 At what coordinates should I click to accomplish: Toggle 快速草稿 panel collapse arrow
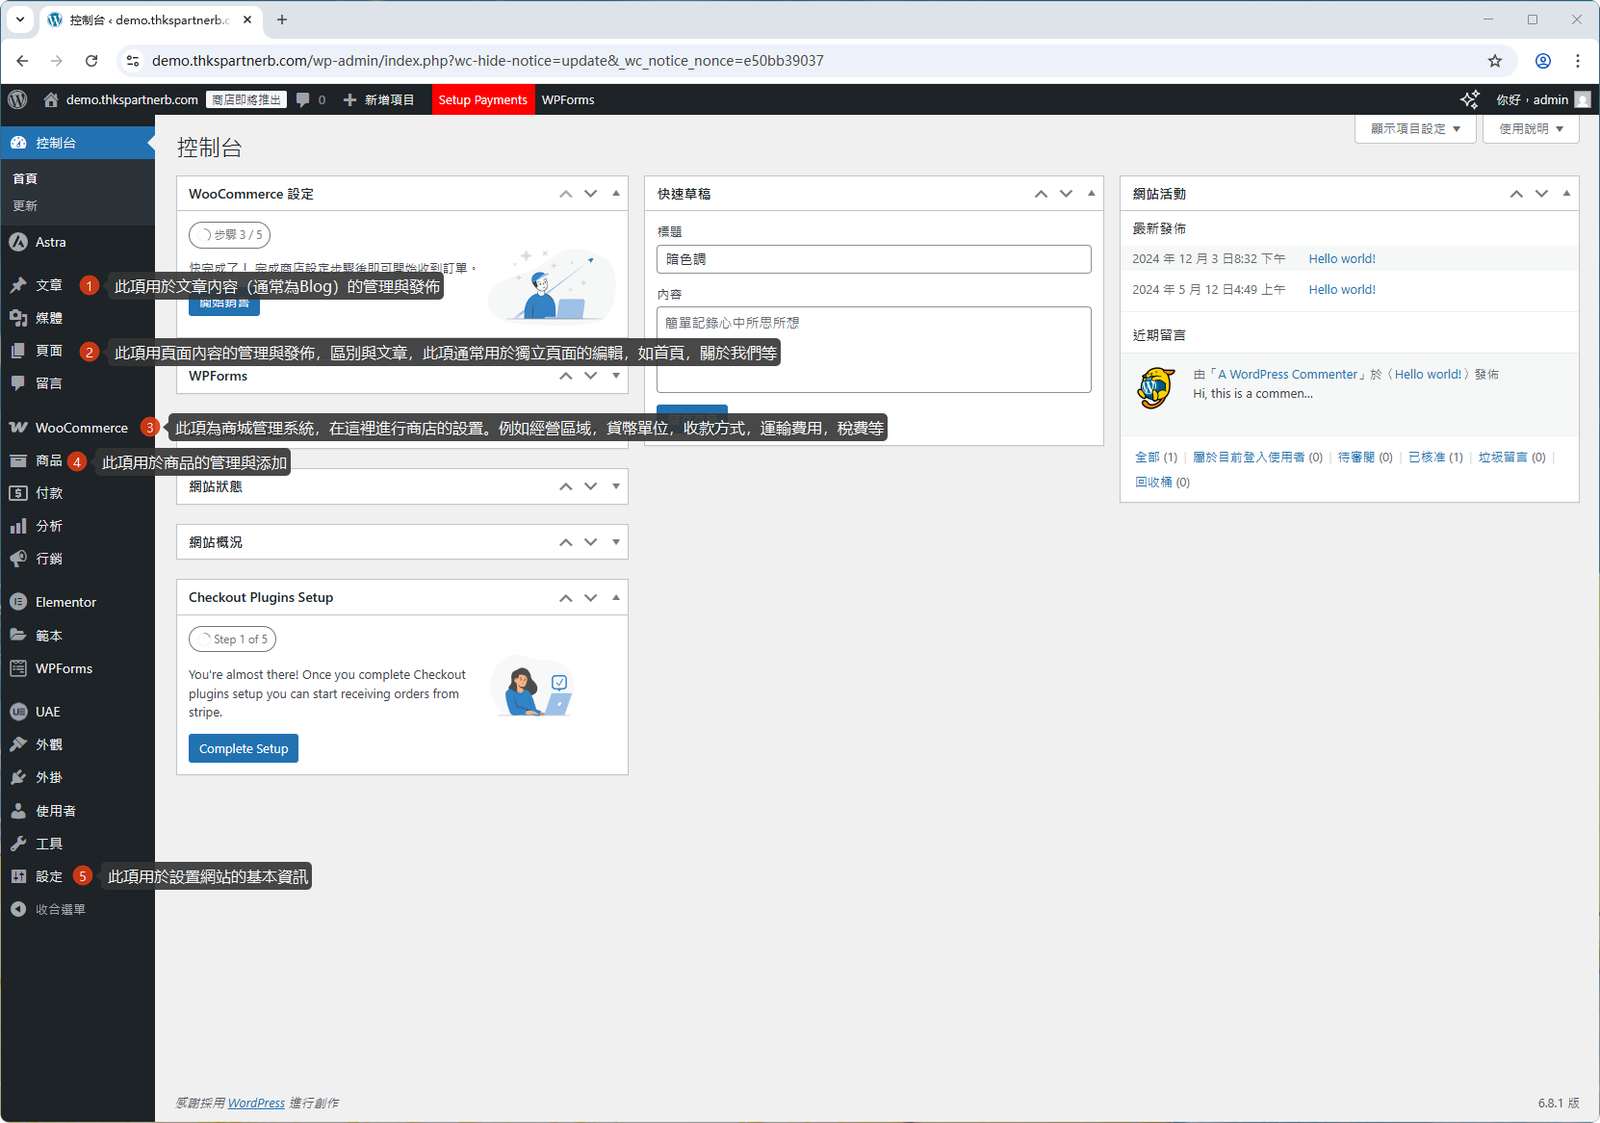point(1091,194)
